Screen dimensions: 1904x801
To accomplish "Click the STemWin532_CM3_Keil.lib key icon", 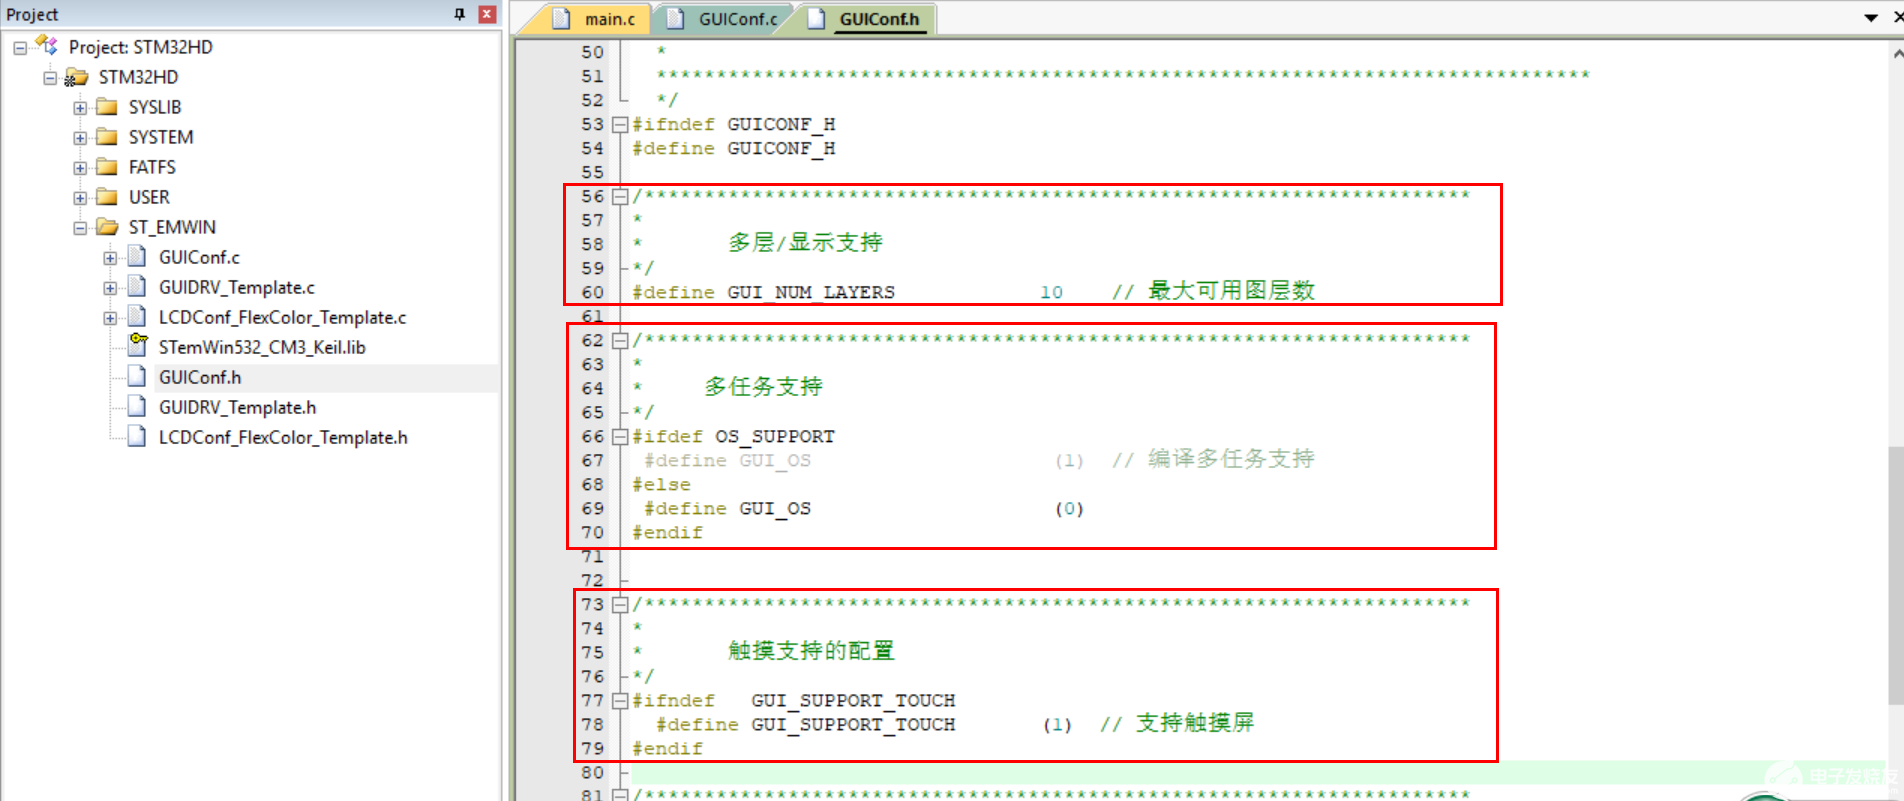I will coord(138,345).
